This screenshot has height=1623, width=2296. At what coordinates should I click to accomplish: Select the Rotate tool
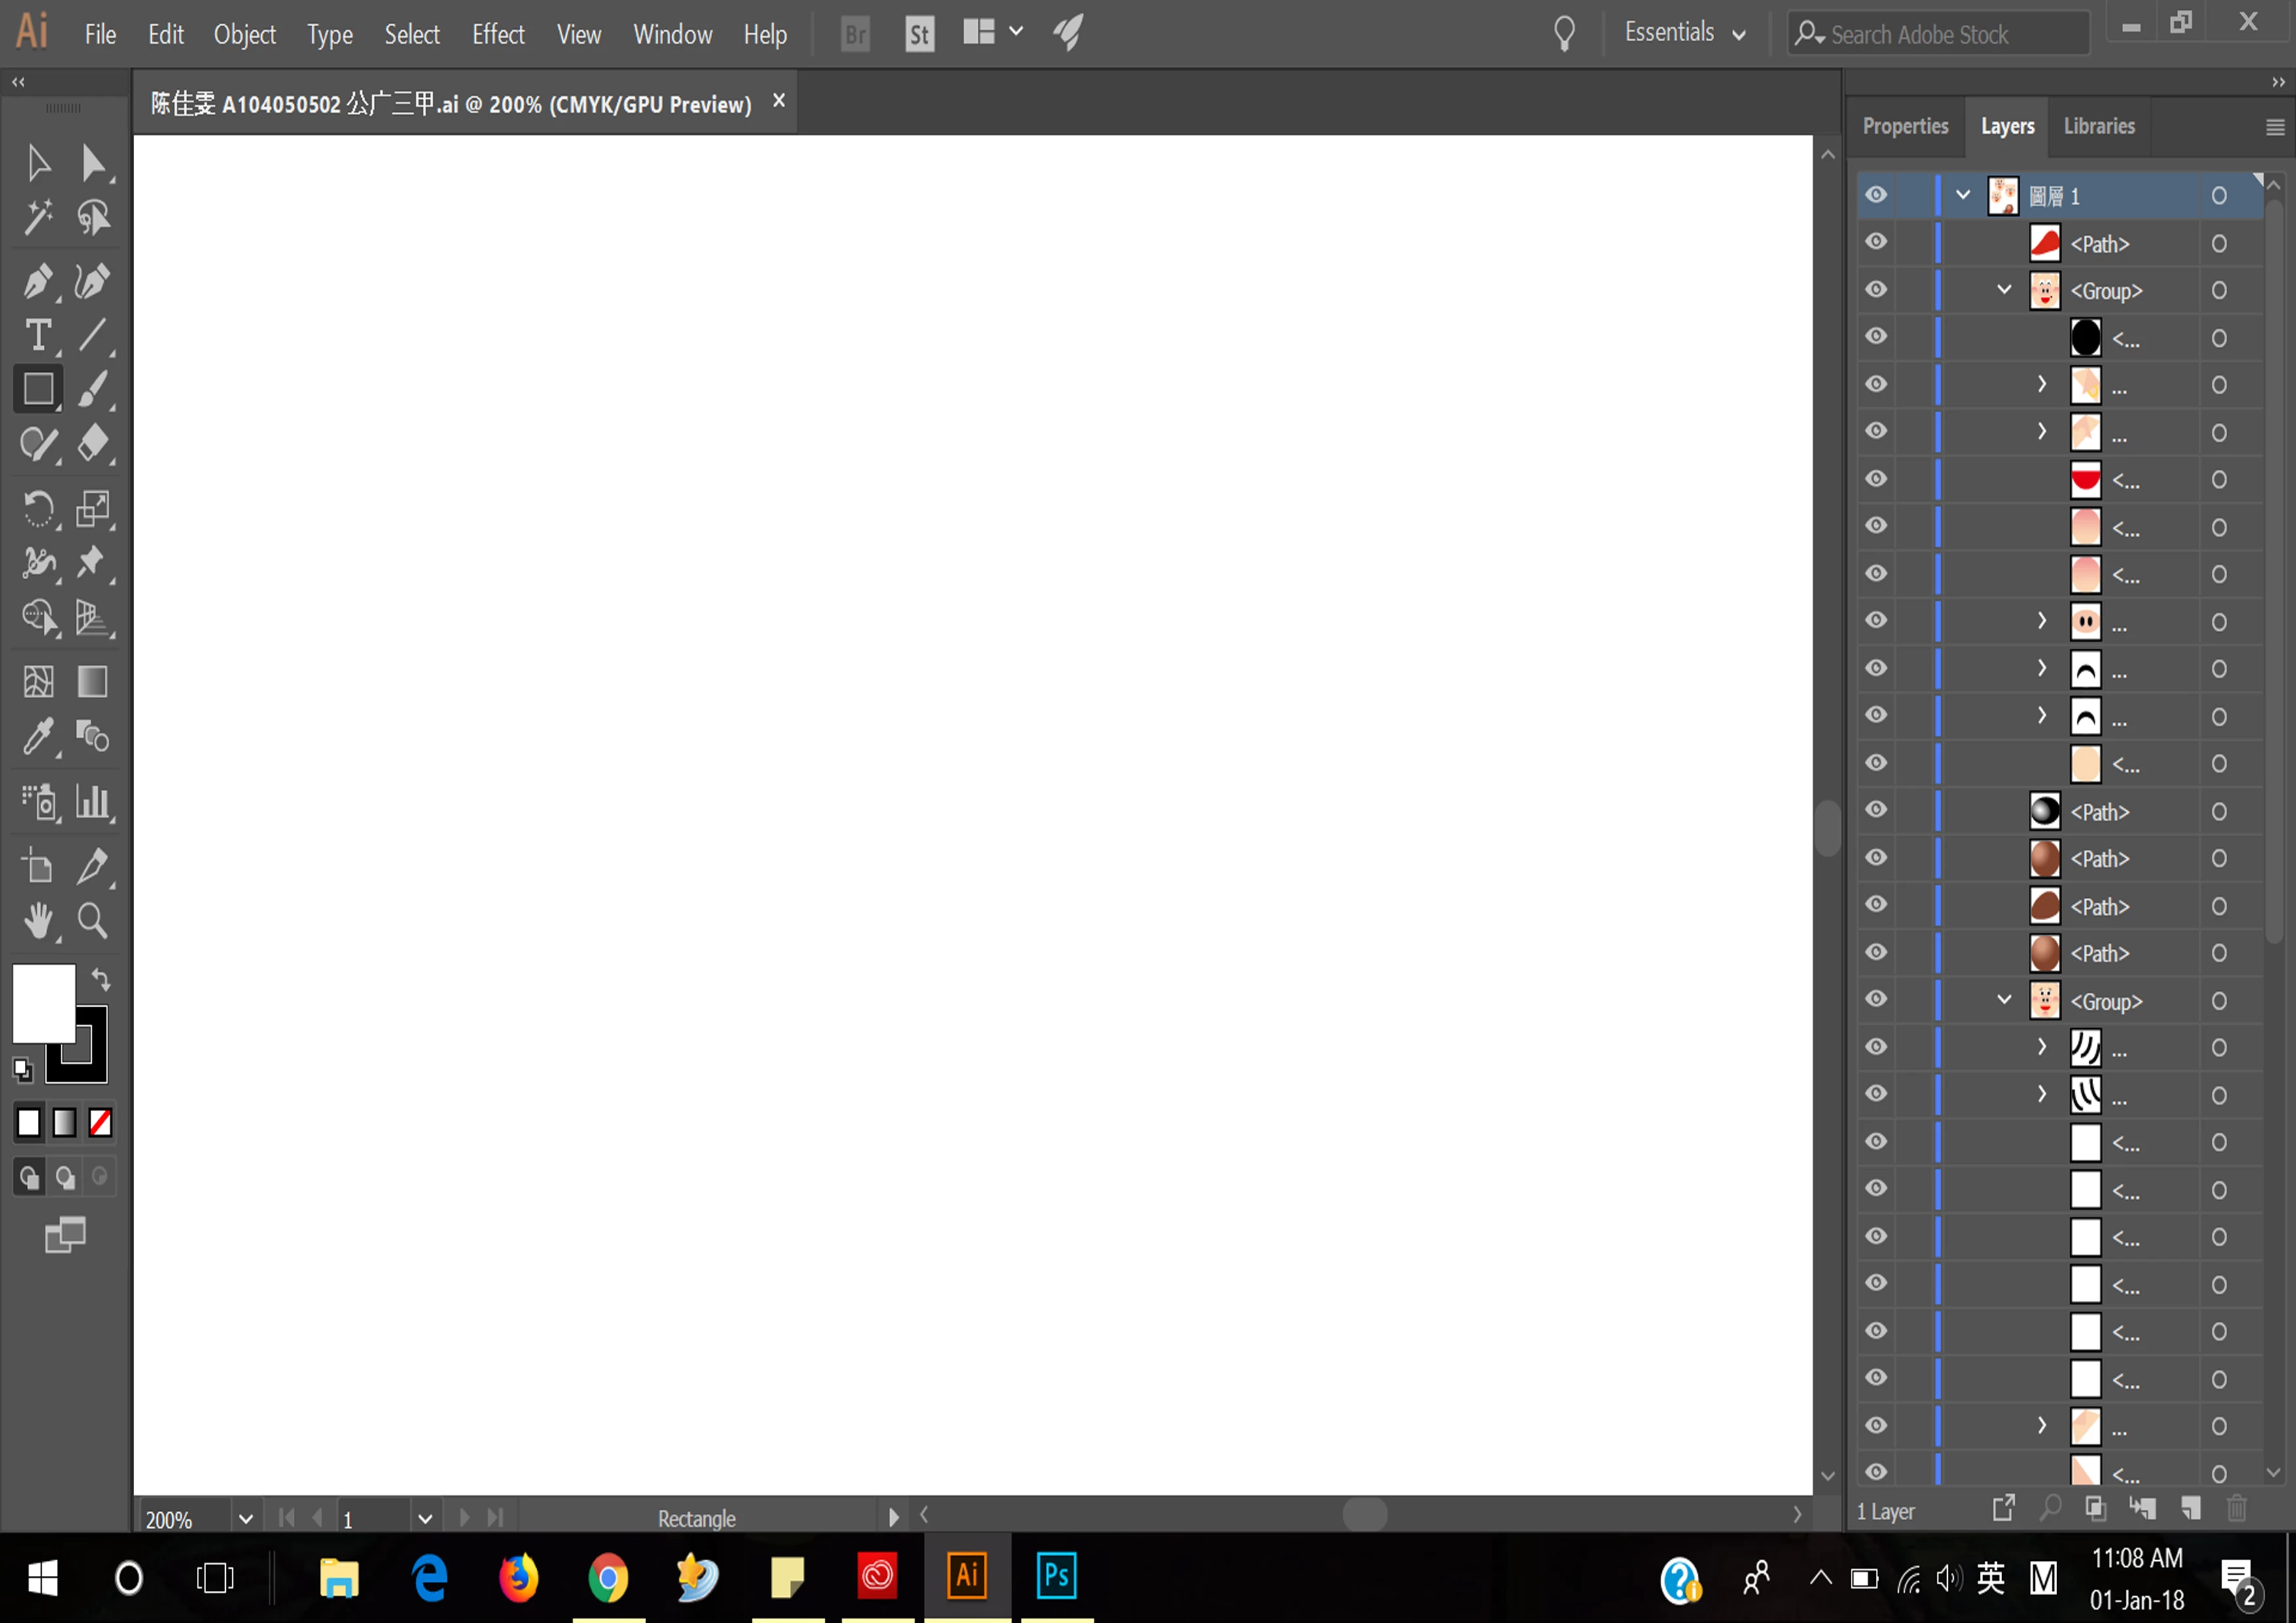[x=38, y=509]
